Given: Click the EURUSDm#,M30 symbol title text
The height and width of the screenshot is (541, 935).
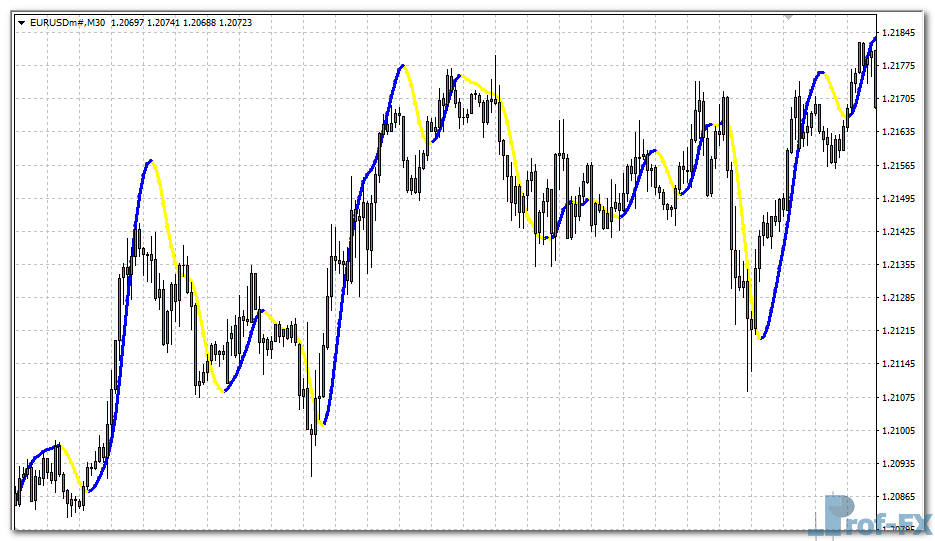Looking at the screenshot, I should (67, 22).
